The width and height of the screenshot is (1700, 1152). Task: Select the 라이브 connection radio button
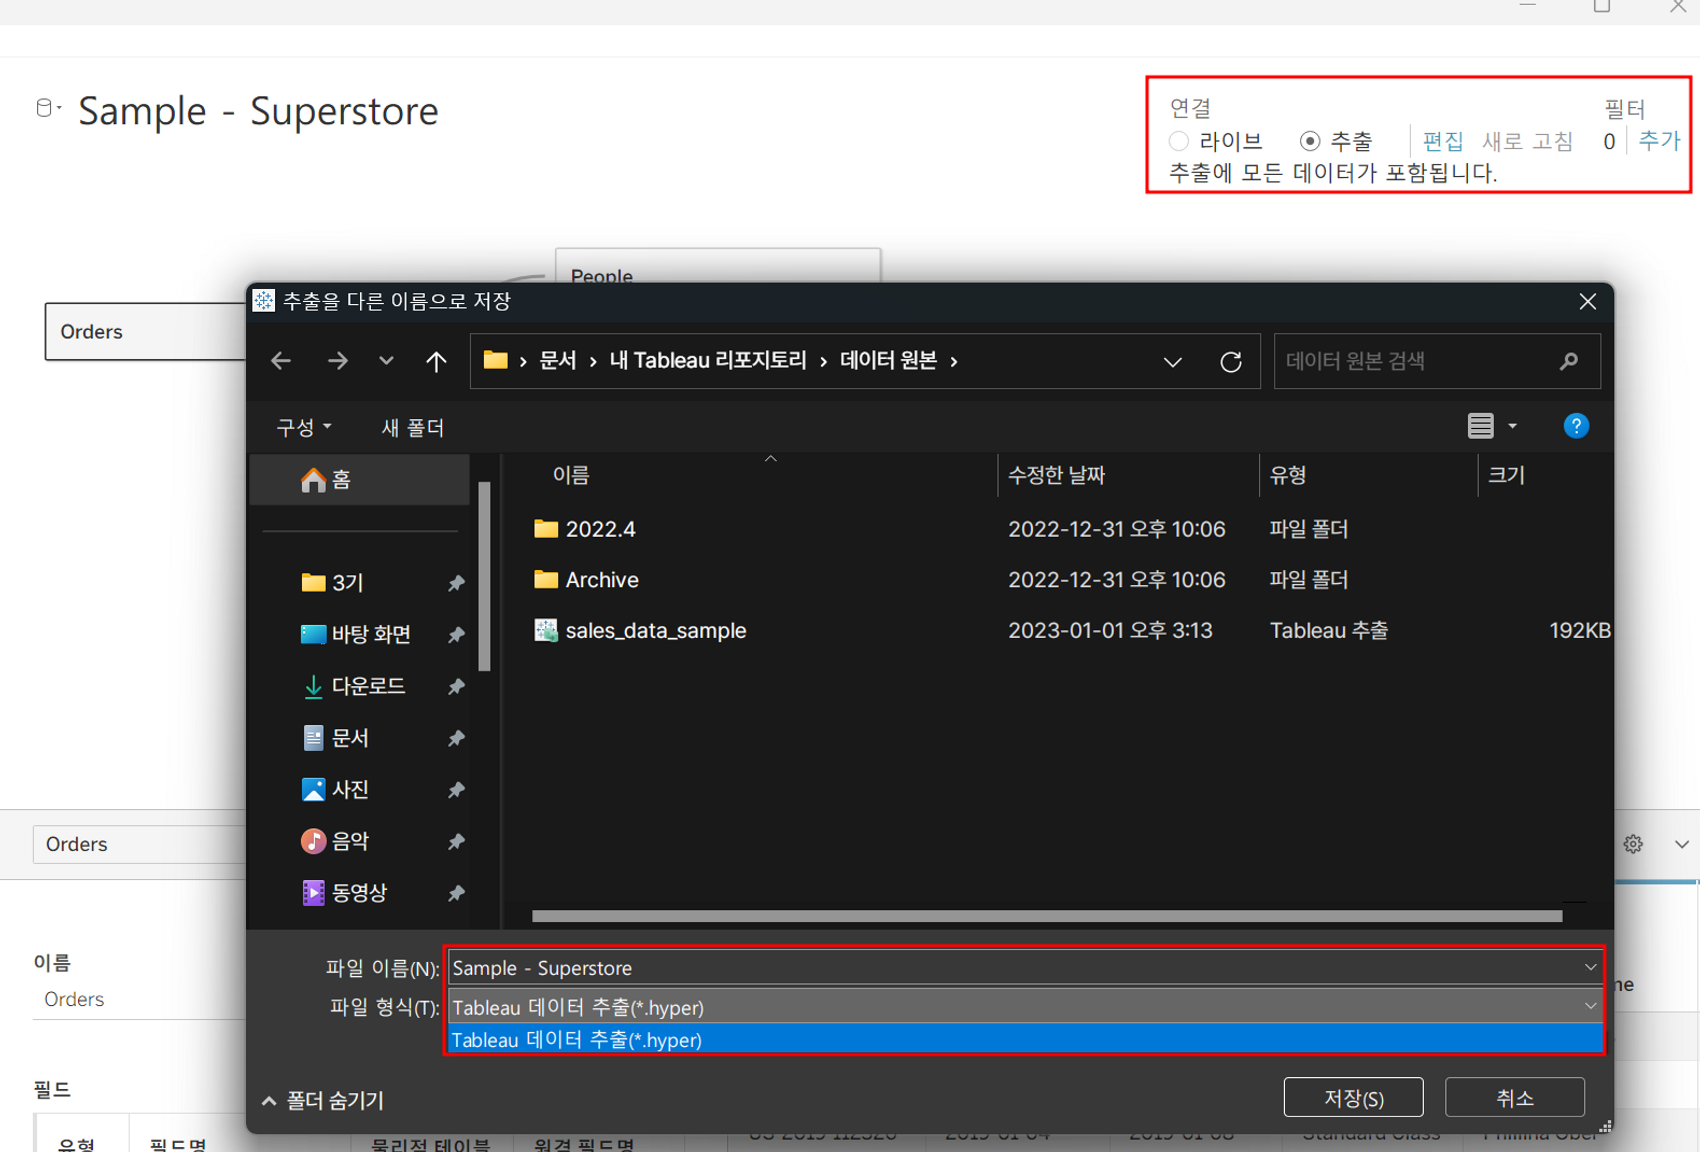click(1179, 141)
